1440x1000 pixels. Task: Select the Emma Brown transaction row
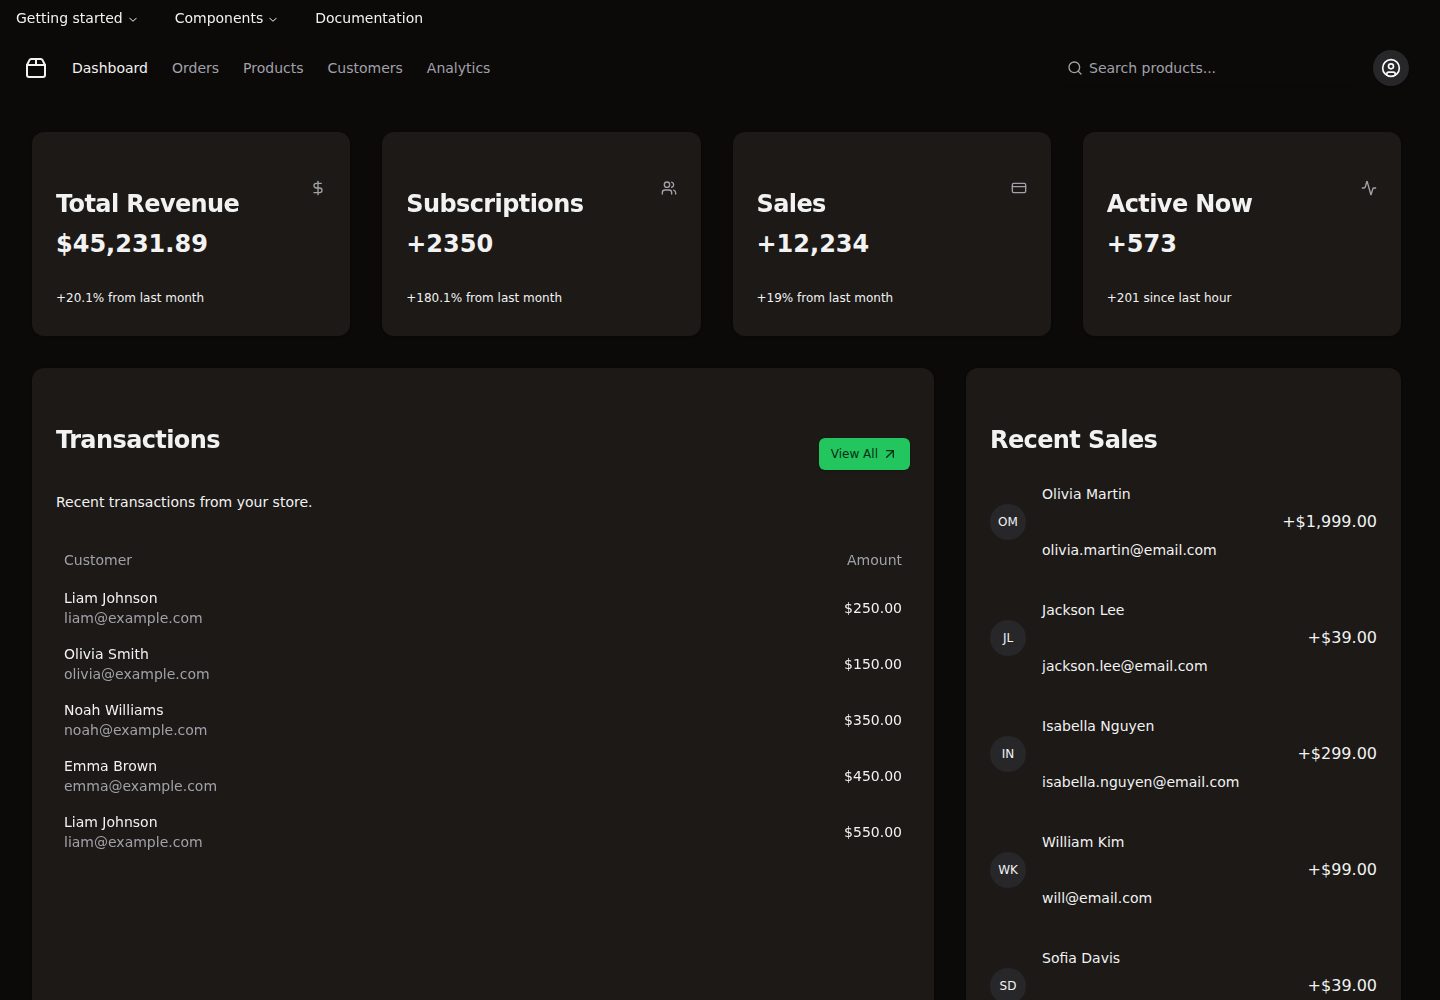(x=483, y=776)
